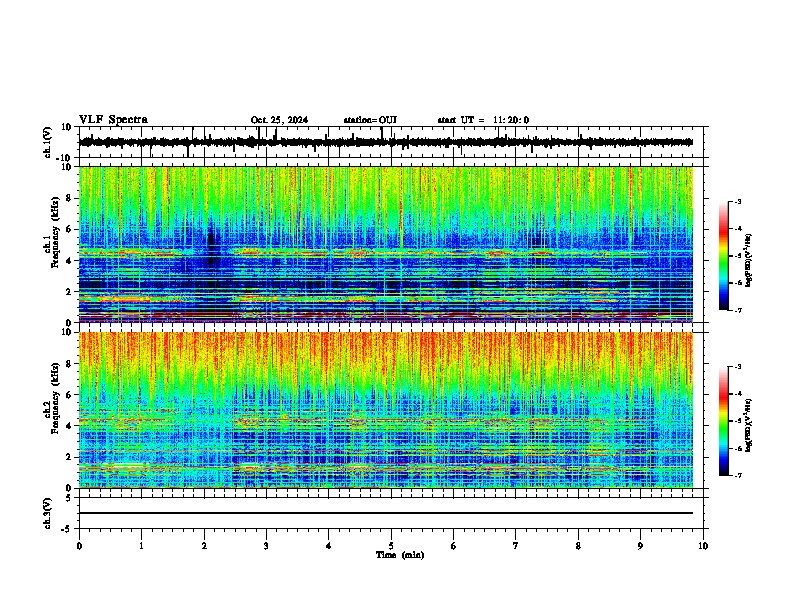Viewport: 792px width, 612px height.
Task: Click the ch.2 "Frequency (kHz)" axis label
Action: tap(55, 398)
